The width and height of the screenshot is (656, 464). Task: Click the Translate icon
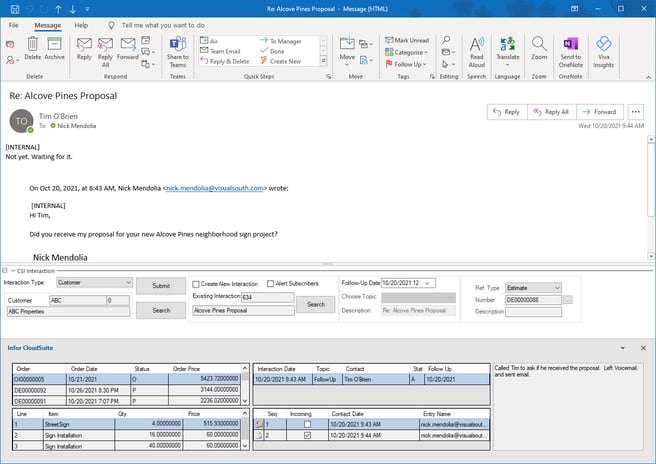point(507,50)
